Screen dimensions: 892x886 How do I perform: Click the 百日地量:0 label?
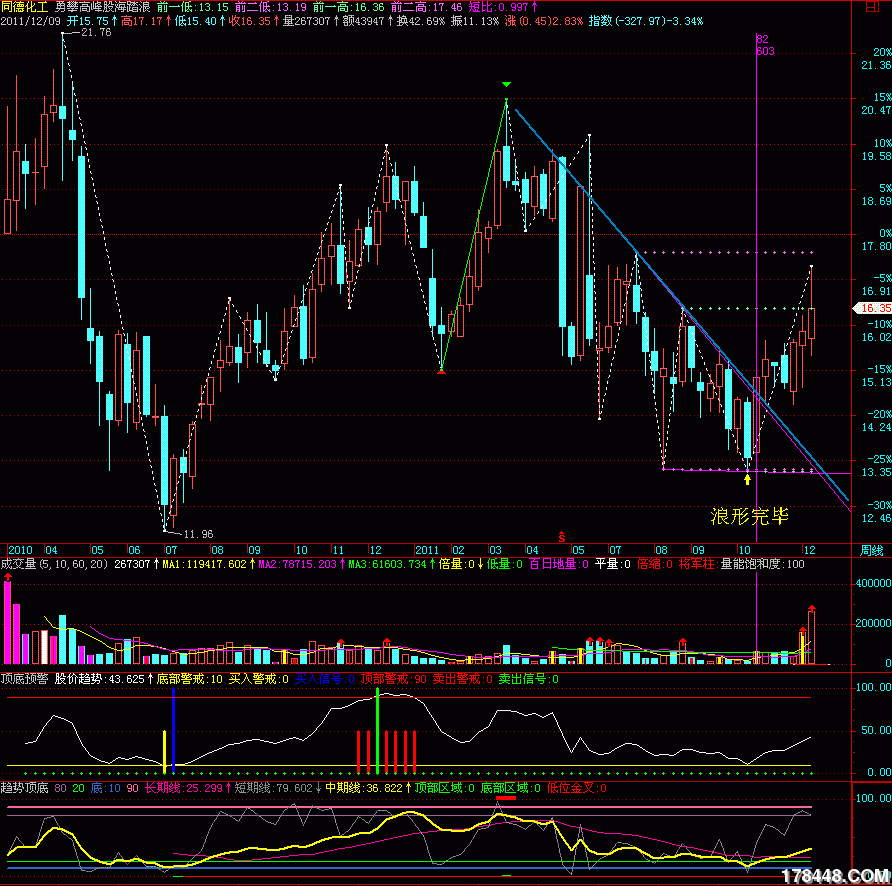coord(559,564)
